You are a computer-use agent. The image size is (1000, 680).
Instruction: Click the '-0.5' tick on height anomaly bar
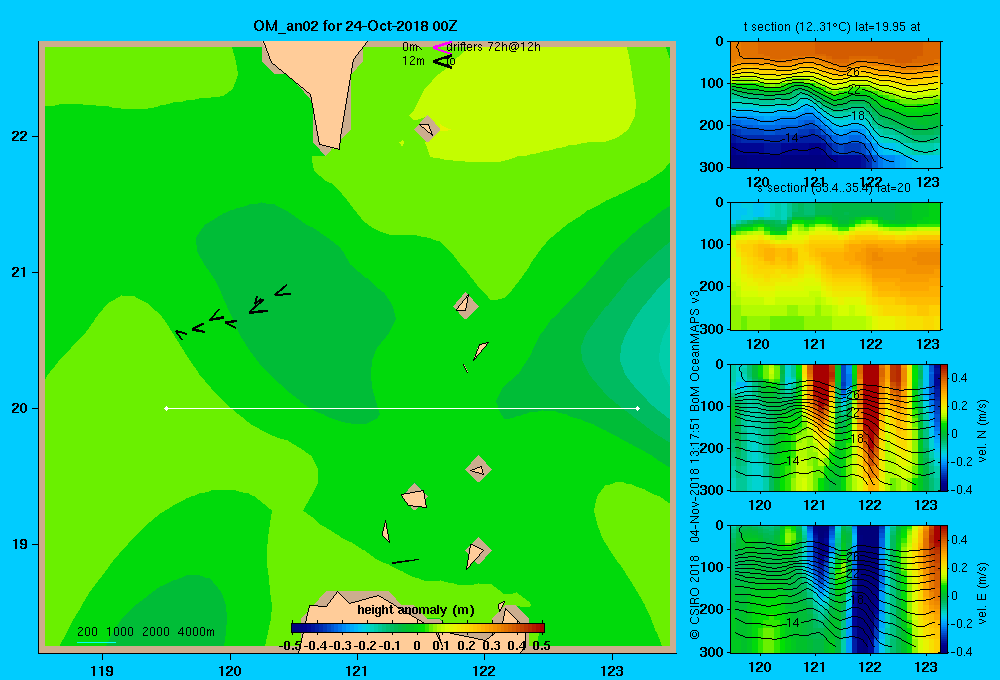pyautogui.click(x=290, y=646)
